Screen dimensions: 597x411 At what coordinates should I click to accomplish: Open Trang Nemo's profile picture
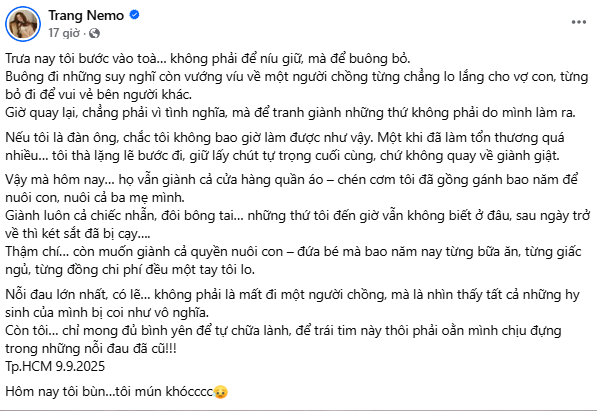click(23, 24)
